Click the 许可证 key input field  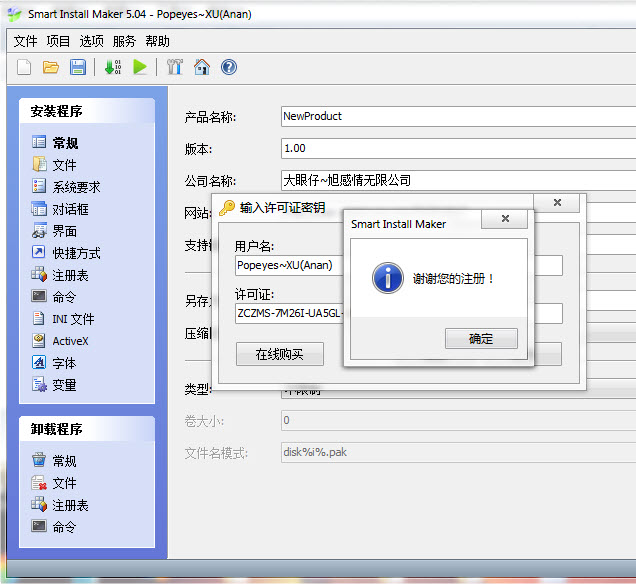(289, 313)
